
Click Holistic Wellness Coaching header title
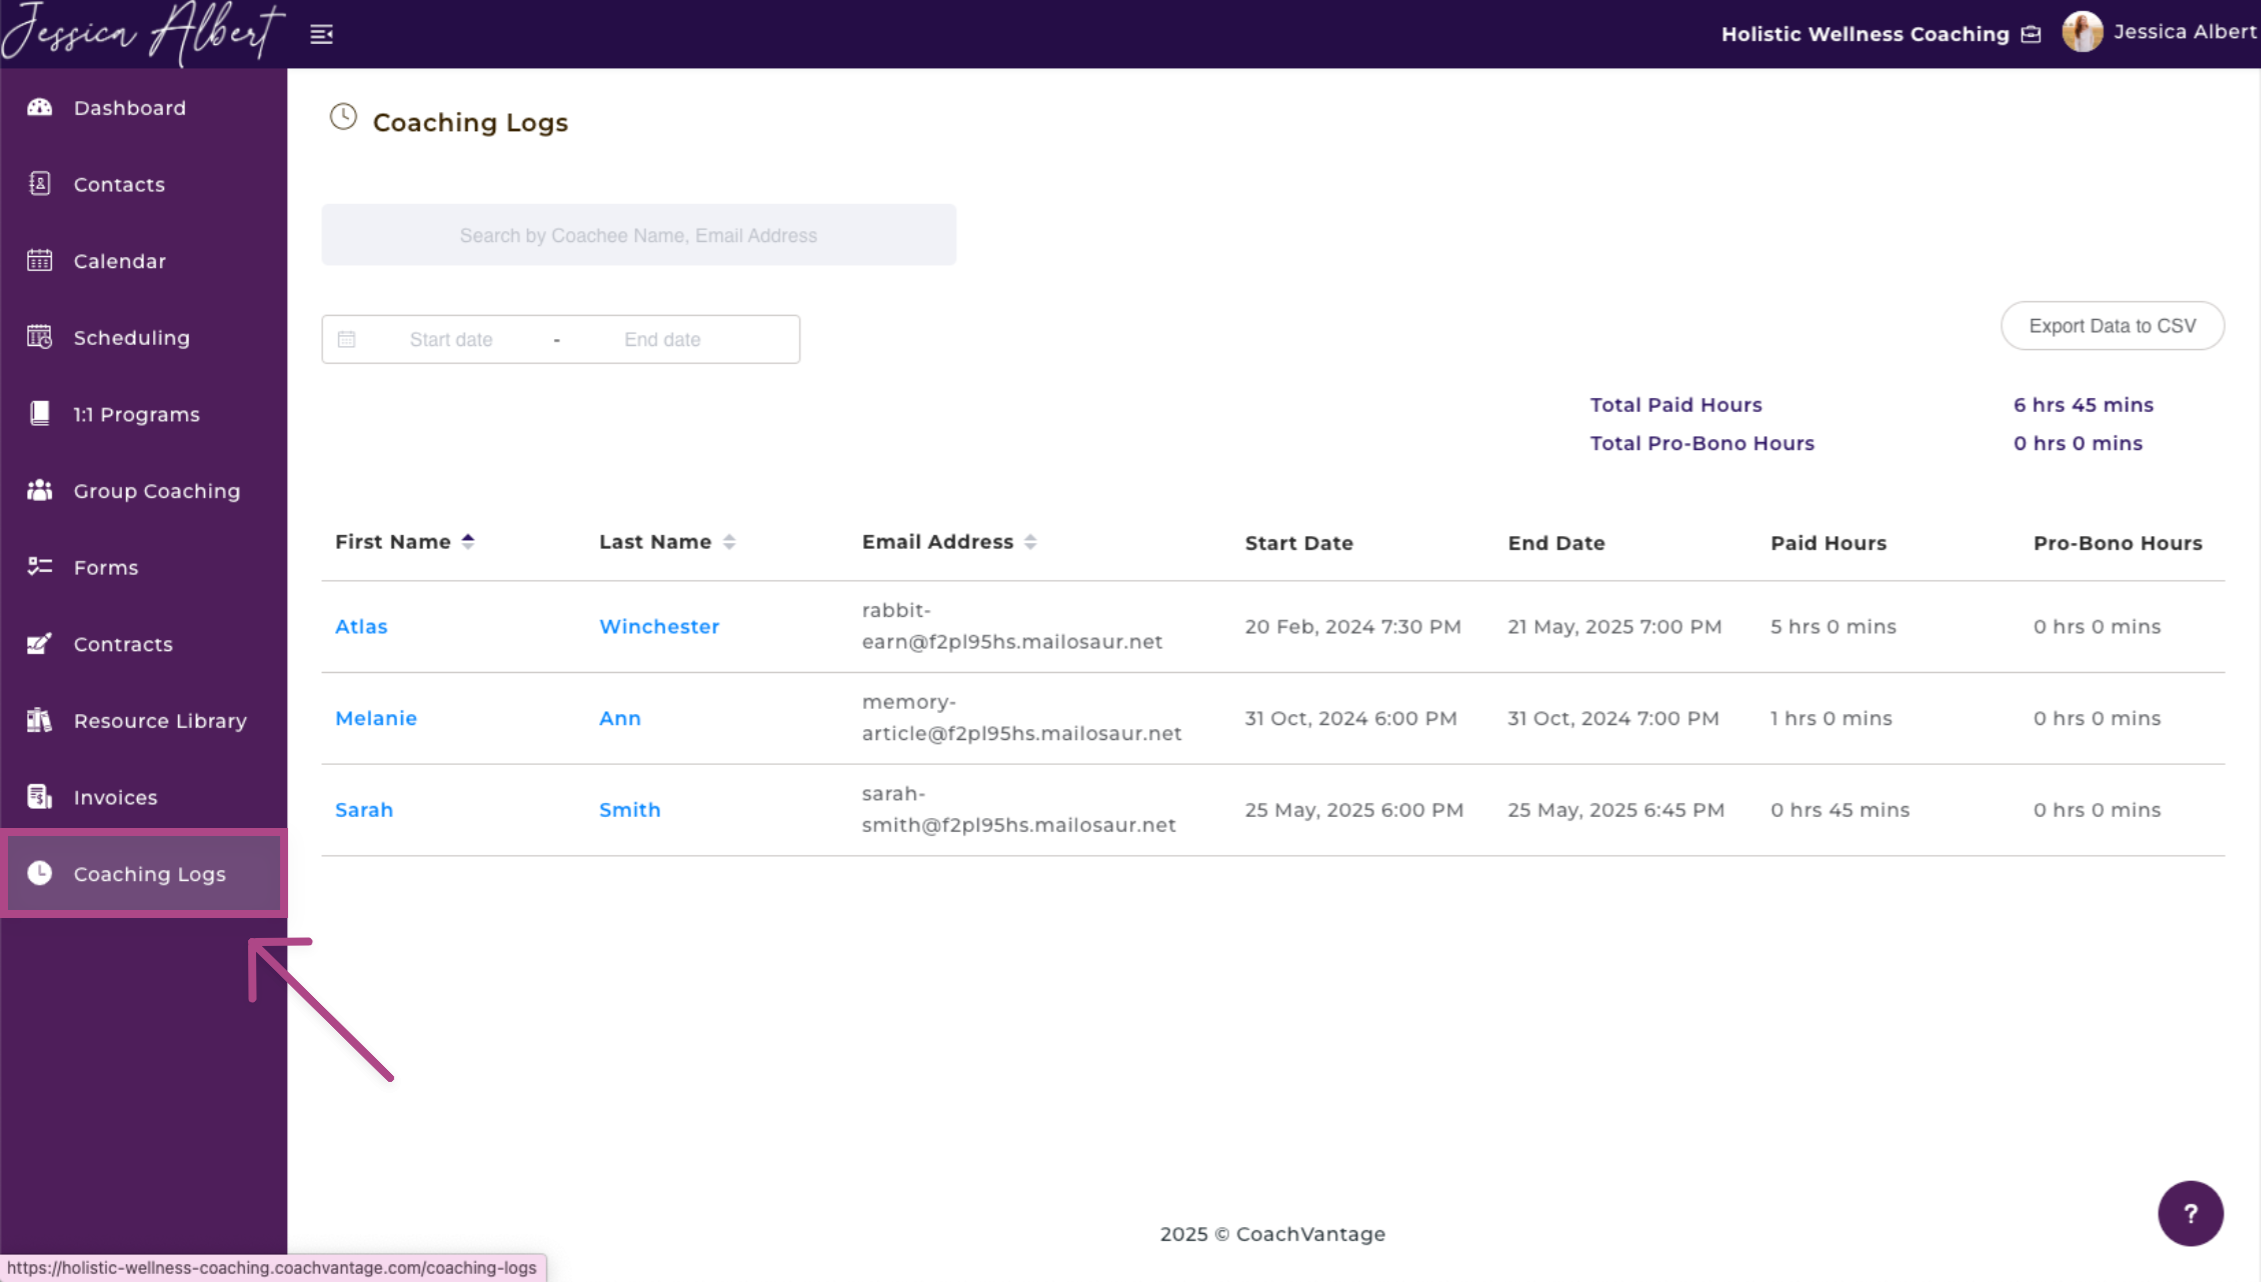pyautogui.click(x=1865, y=34)
